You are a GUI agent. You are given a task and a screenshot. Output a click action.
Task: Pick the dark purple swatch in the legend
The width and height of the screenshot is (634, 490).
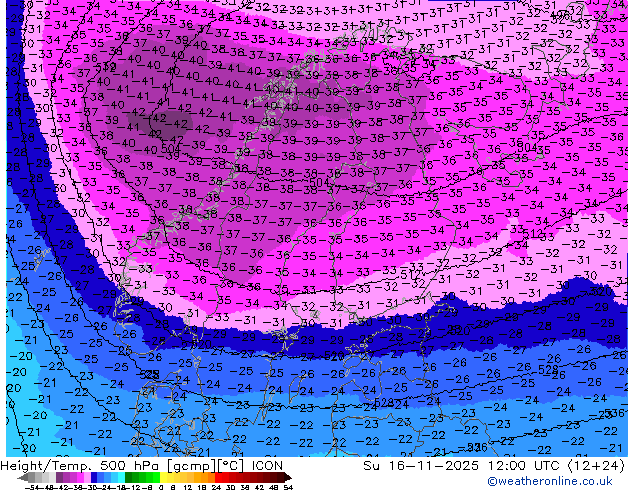59,477
